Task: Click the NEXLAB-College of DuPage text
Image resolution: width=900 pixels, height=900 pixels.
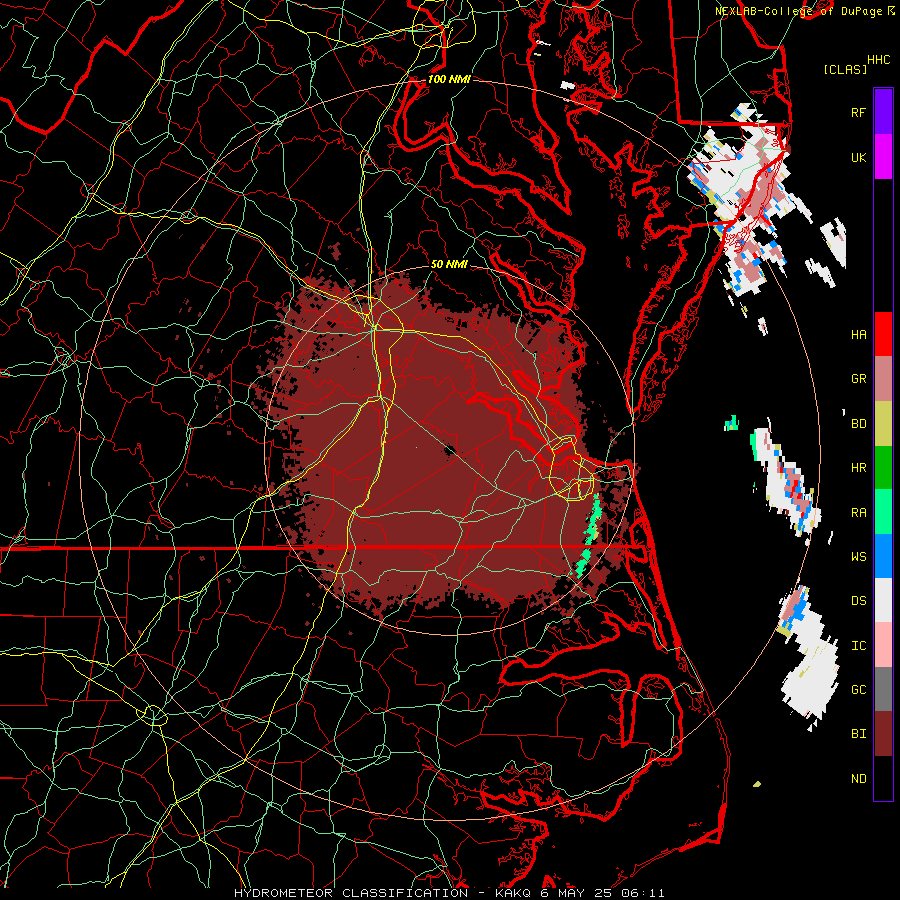Action: (x=798, y=11)
